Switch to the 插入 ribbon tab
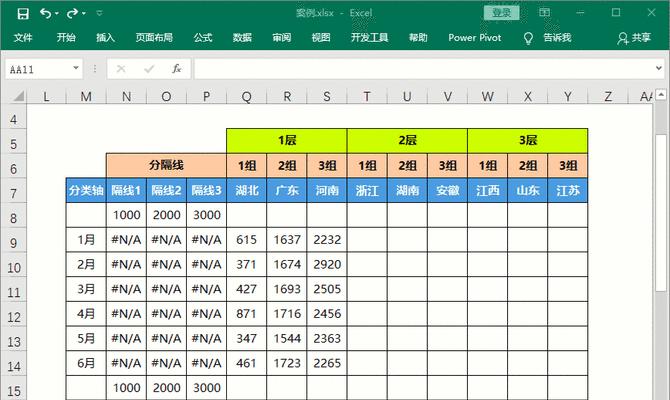670x400 pixels. (106, 38)
